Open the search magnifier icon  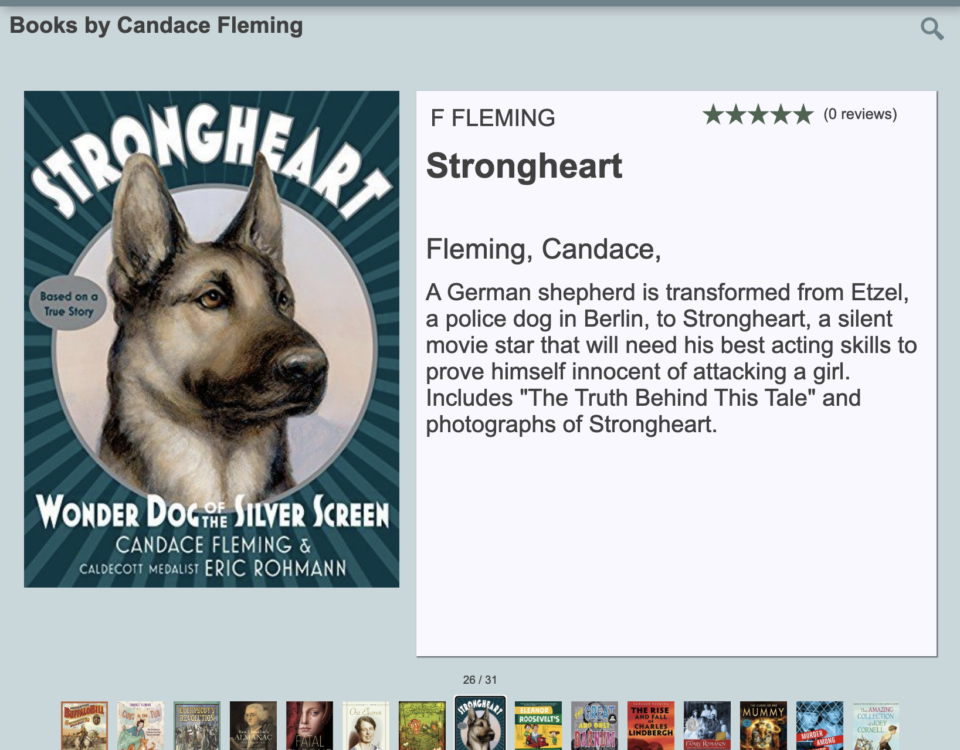click(932, 28)
